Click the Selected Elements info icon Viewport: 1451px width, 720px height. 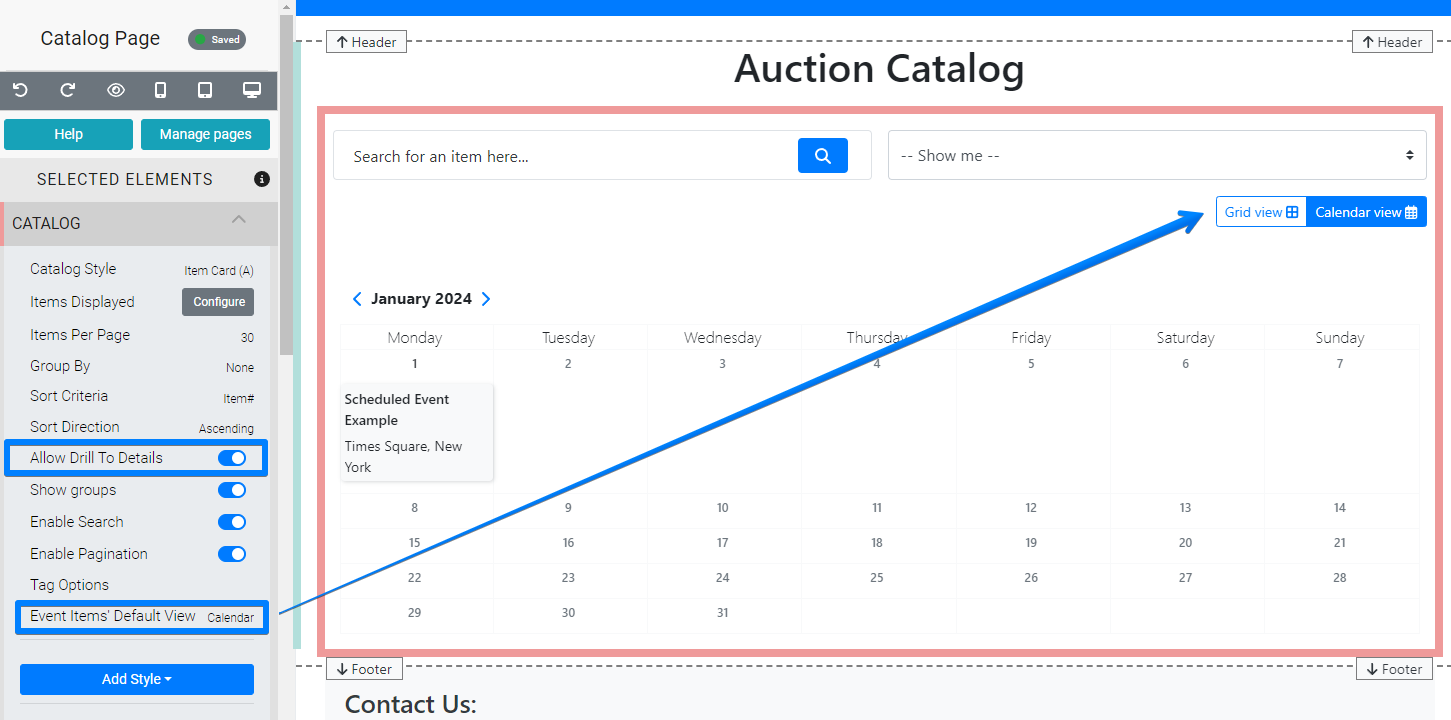pos(262,179)
